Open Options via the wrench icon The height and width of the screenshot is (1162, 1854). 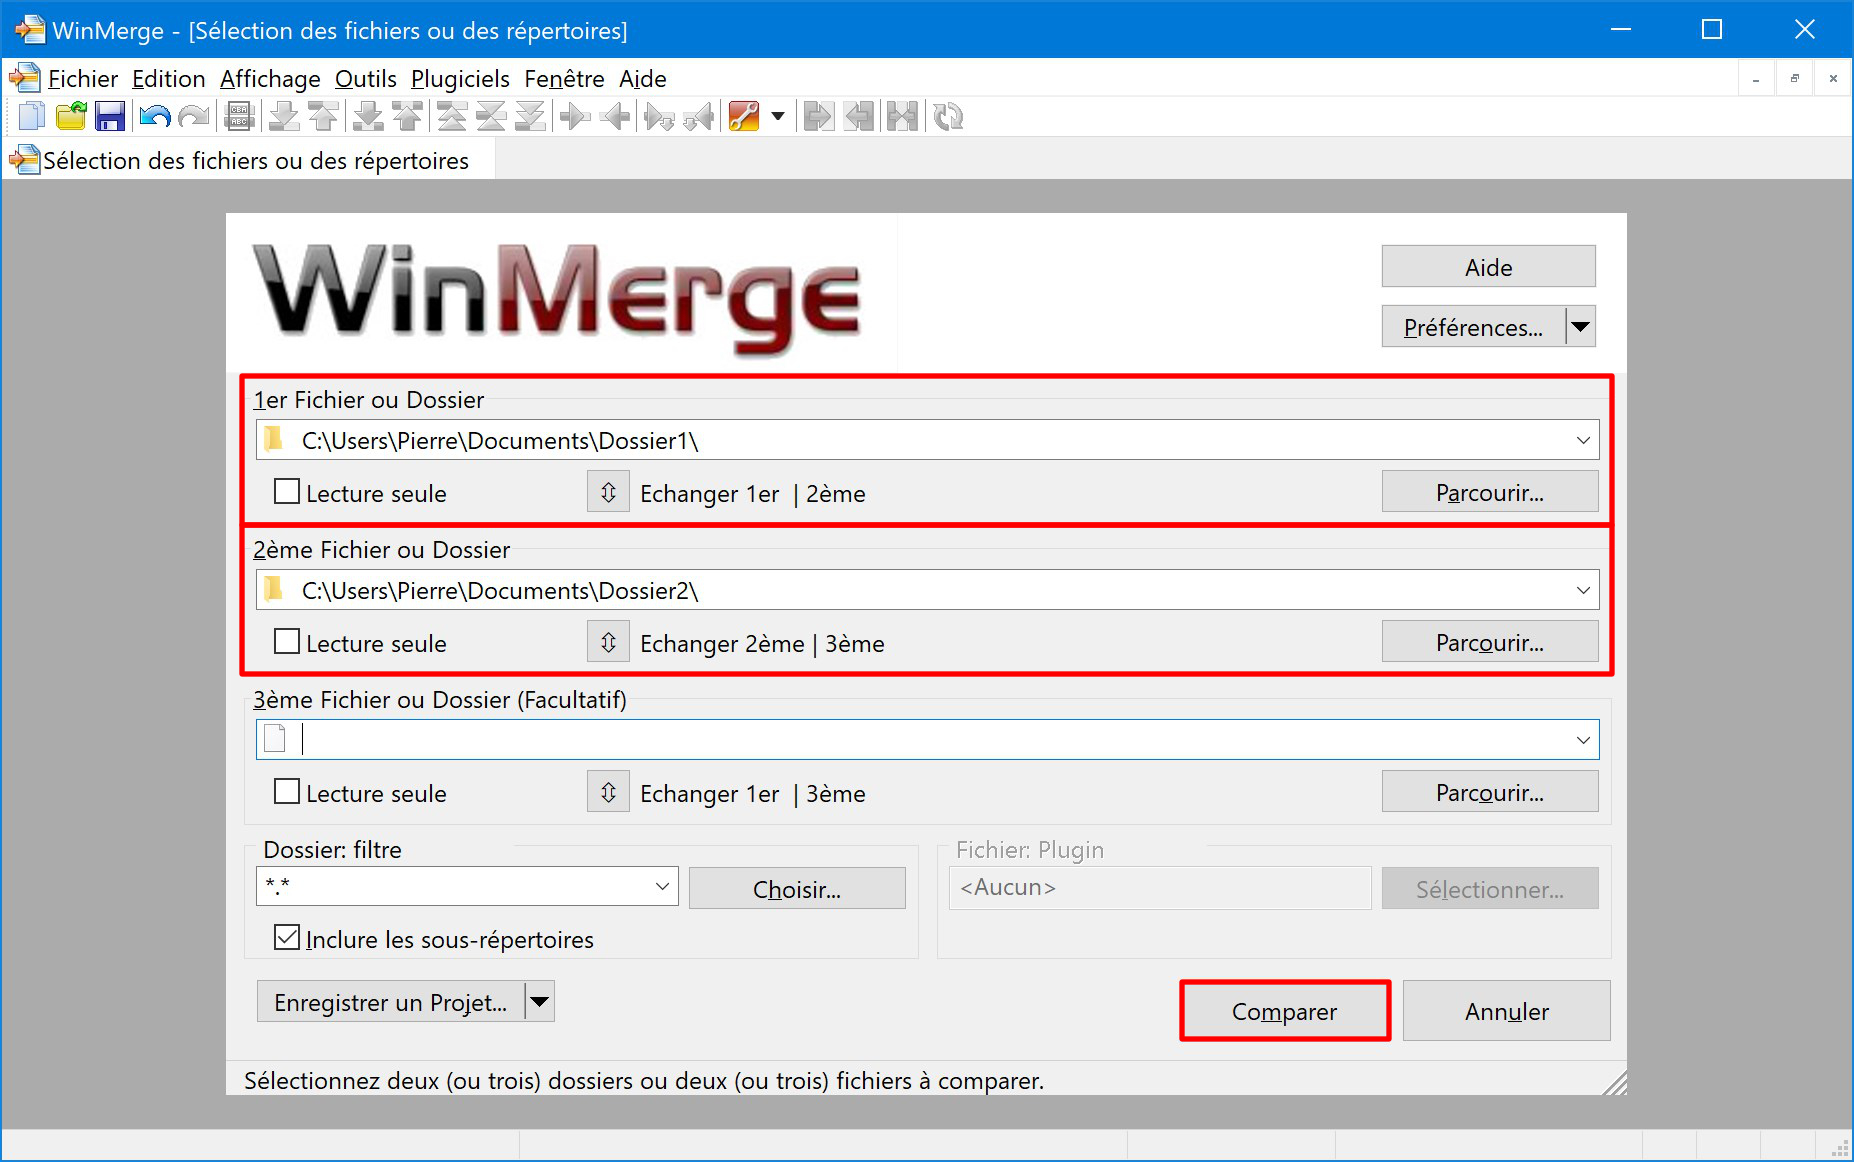744,117
